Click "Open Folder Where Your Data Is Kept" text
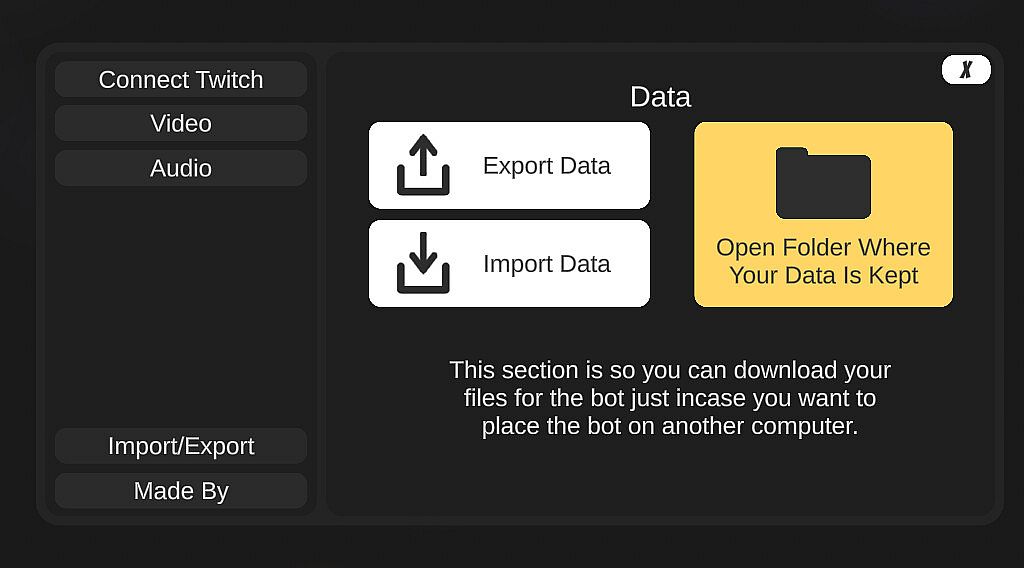 coord(823,261)
